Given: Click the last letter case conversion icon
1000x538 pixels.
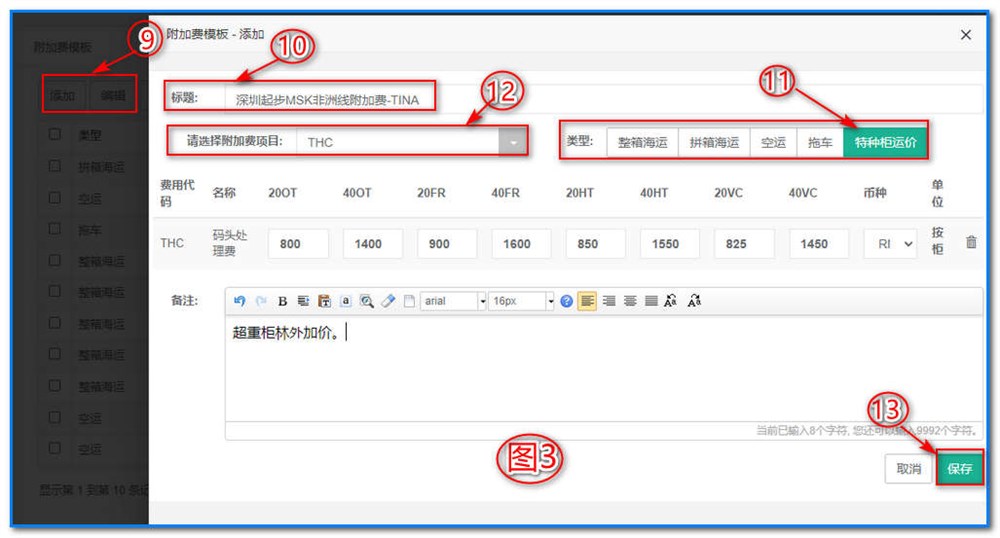Looking at the screenshot, I should (695, 301).
